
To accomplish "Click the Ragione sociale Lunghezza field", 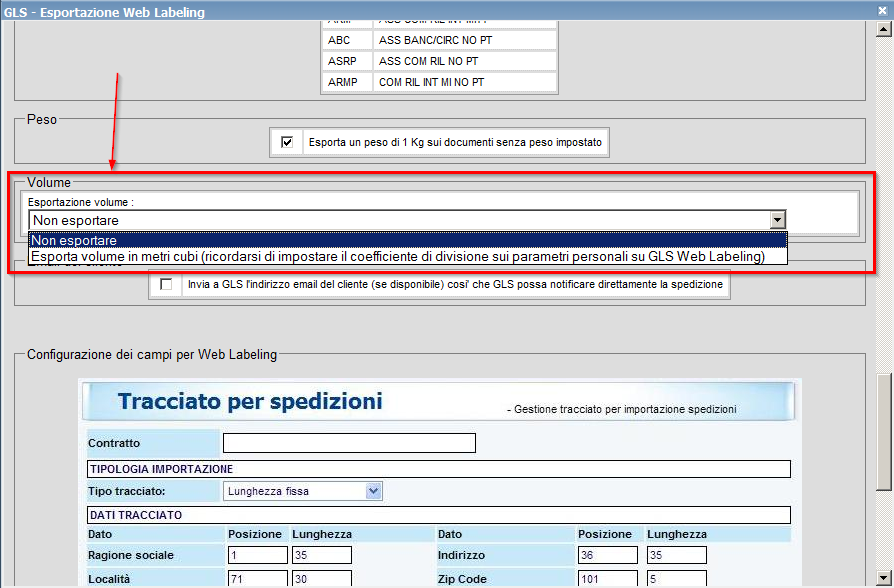I will (x=322, y=555).
